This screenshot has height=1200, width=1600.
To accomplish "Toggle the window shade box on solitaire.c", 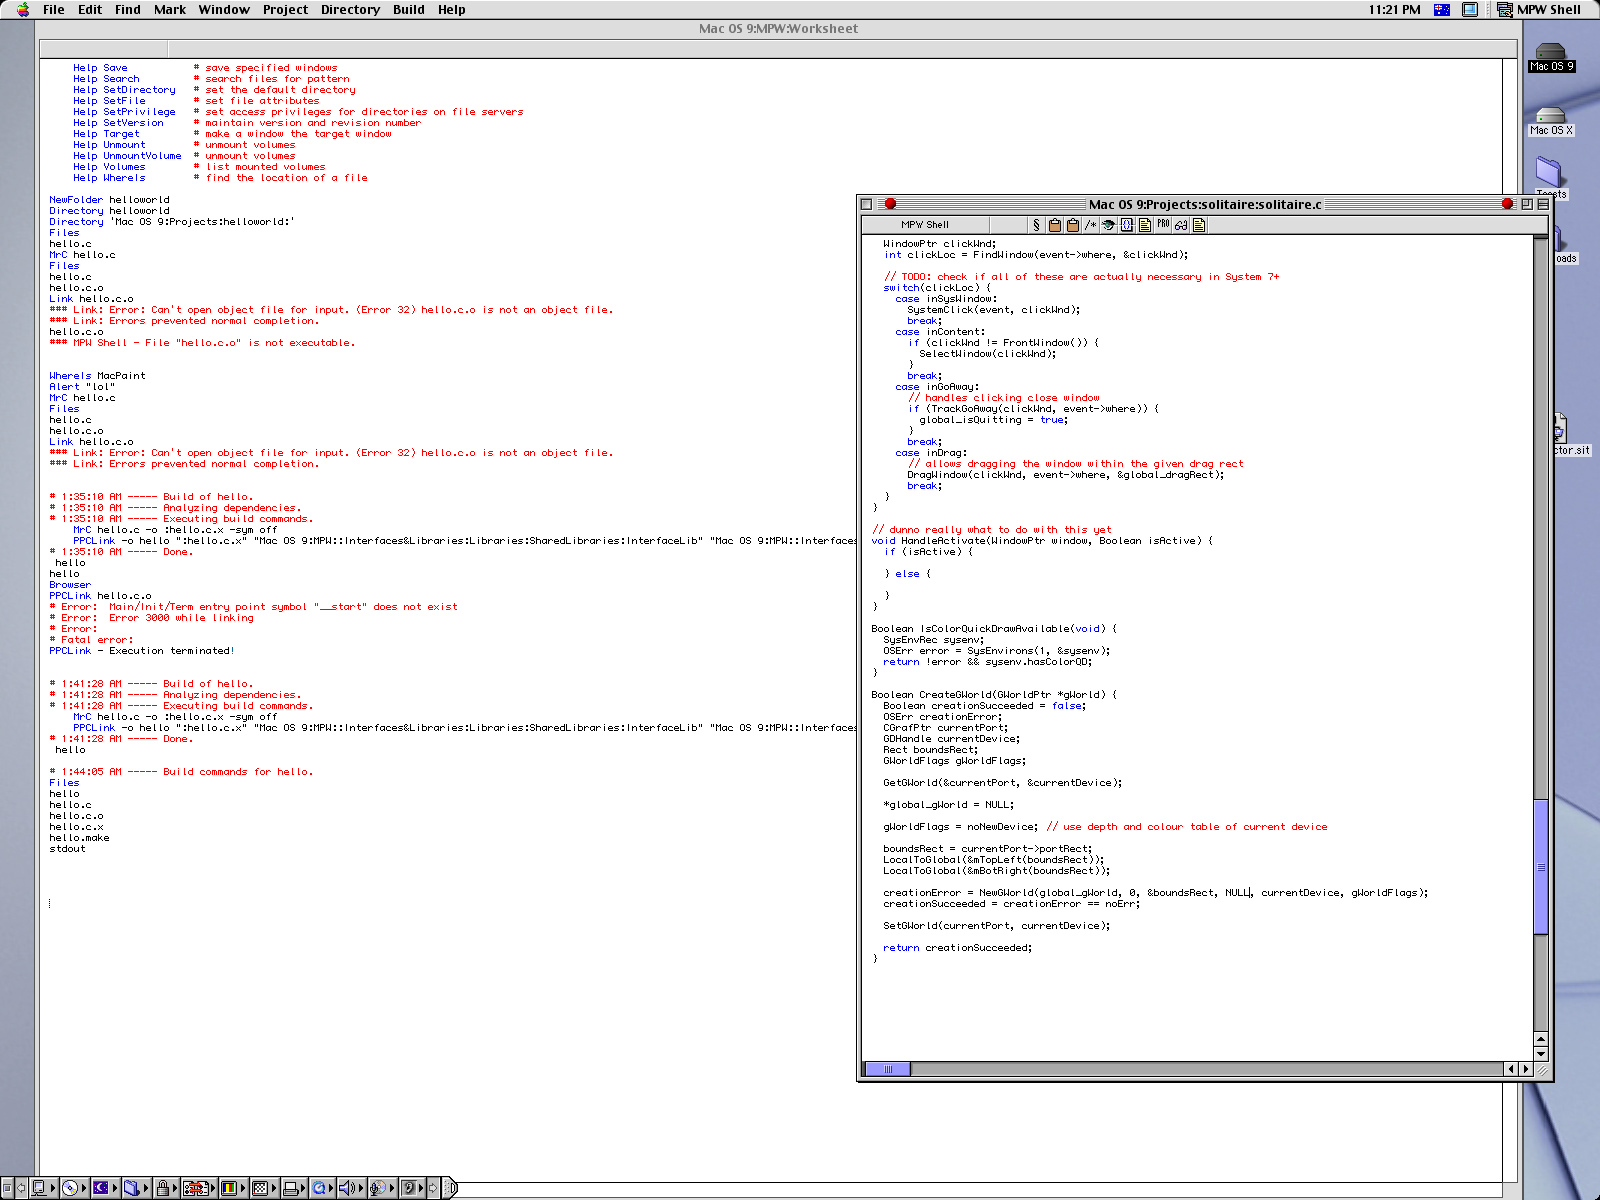I will click(x=1543, y=204).
